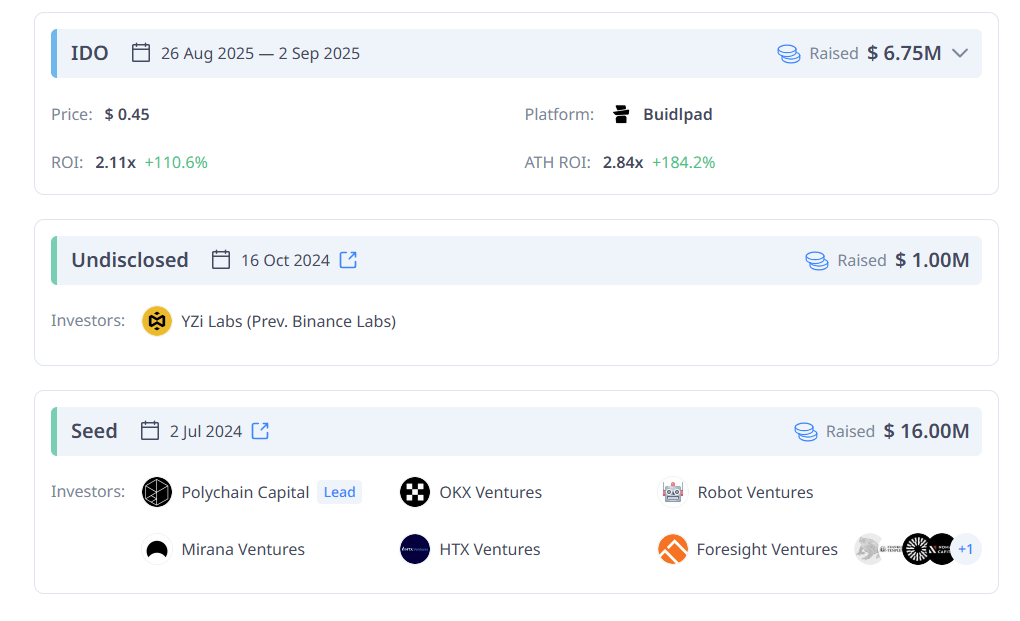Image resolution: width=1020 pixels, height=621 pixels.
Task: Open YZi Labs (Prev. Binance Labs) page
Action: (288, 321)
